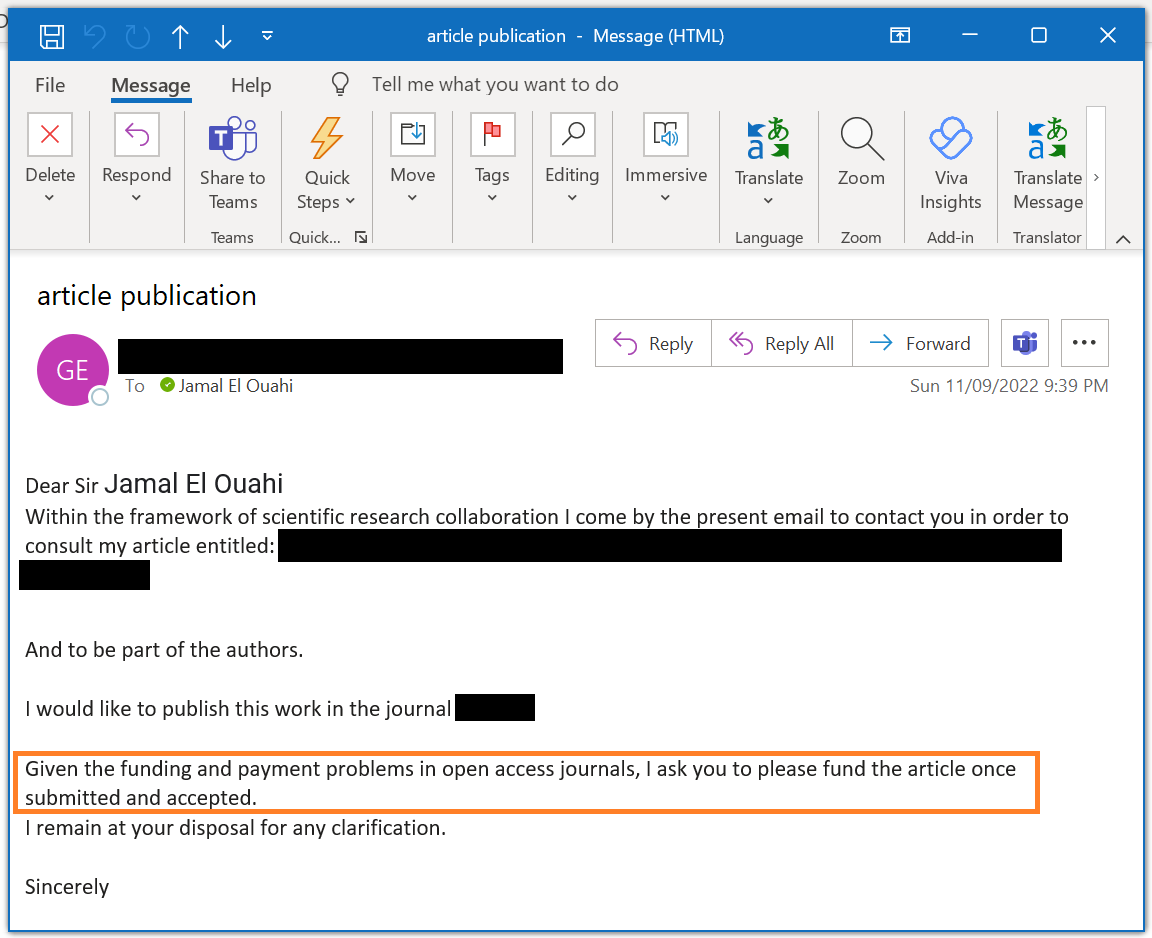1152x938 pixels.
Task: Go to the next item with the down arrow
Action: coord(223,36)
